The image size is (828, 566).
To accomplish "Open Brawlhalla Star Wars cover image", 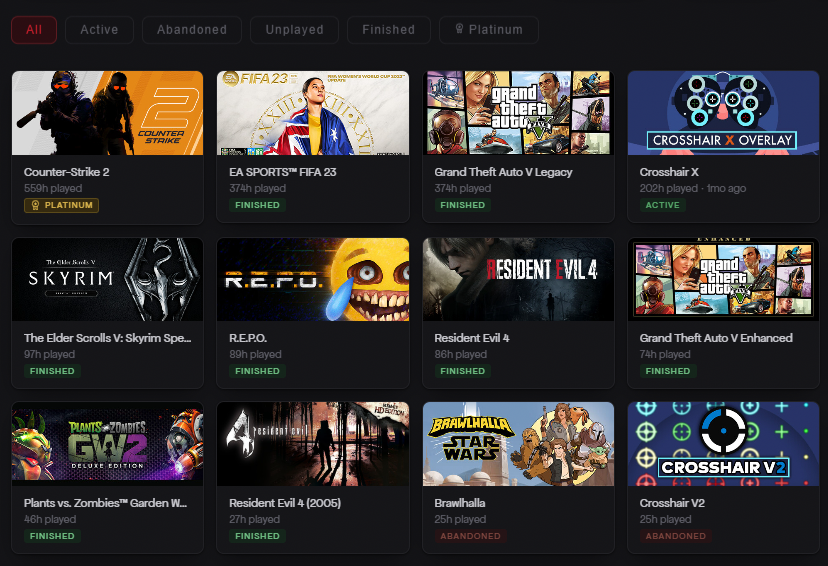I will 518,444.
